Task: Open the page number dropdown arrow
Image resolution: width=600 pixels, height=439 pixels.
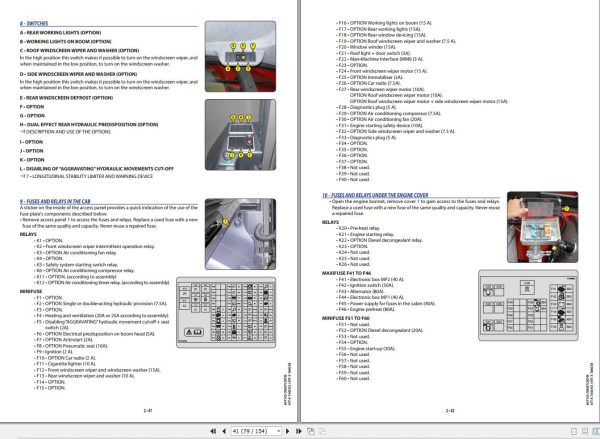Action: [279, 431]
